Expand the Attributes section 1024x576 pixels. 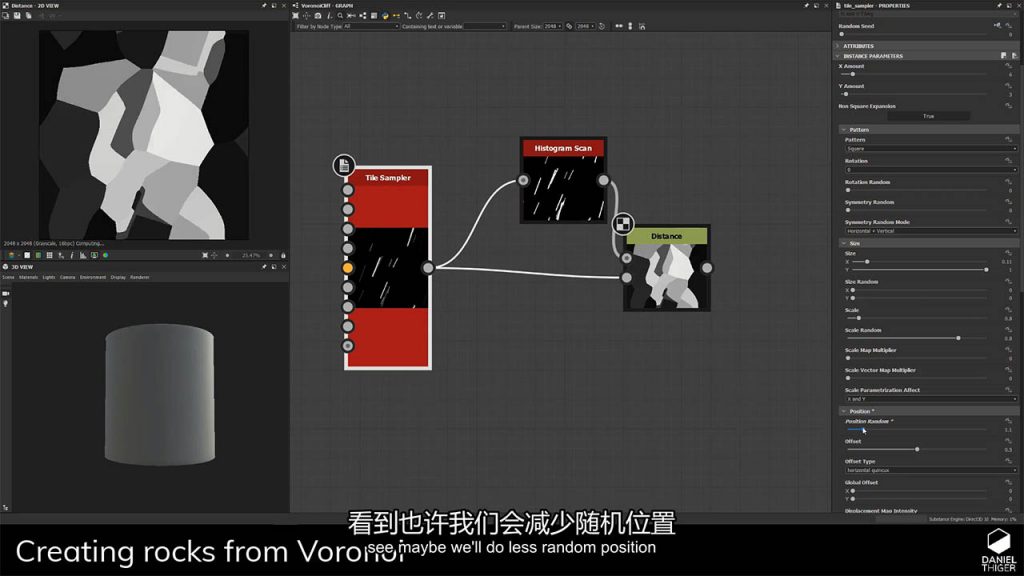838,46
